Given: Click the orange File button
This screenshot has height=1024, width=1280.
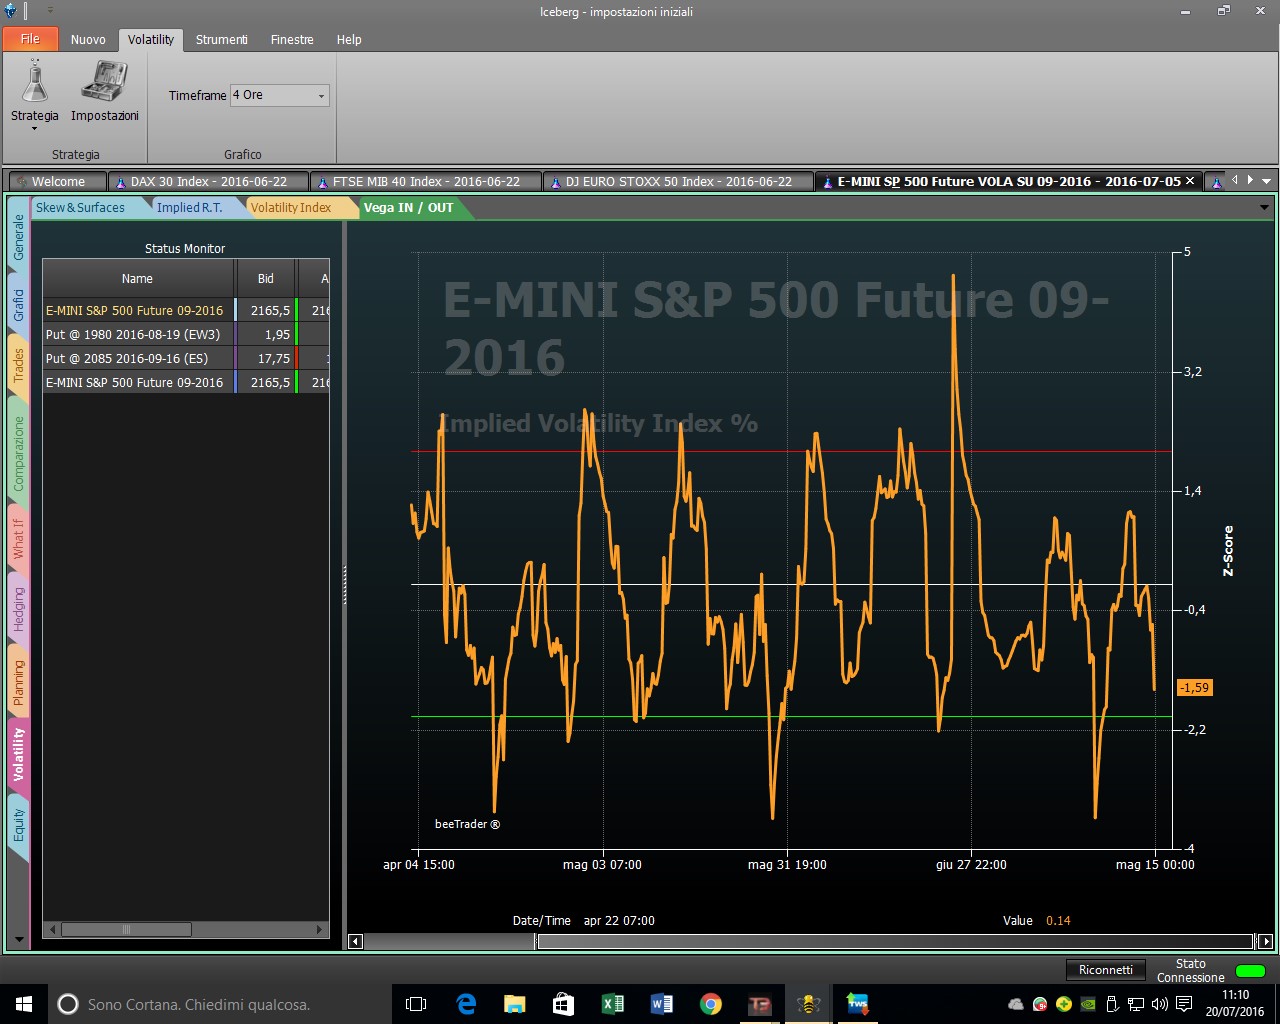Looking at the screenshot, I should coord(30,39).
